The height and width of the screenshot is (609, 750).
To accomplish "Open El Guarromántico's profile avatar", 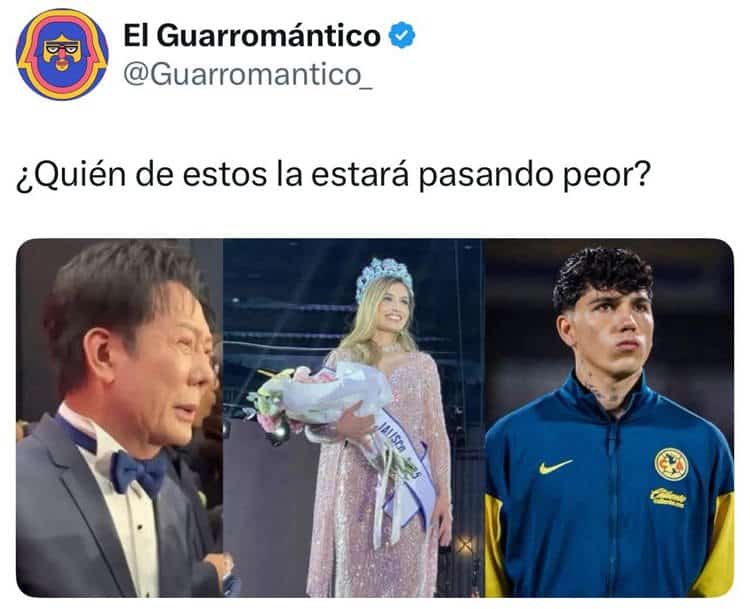I will tap(62, 54).
